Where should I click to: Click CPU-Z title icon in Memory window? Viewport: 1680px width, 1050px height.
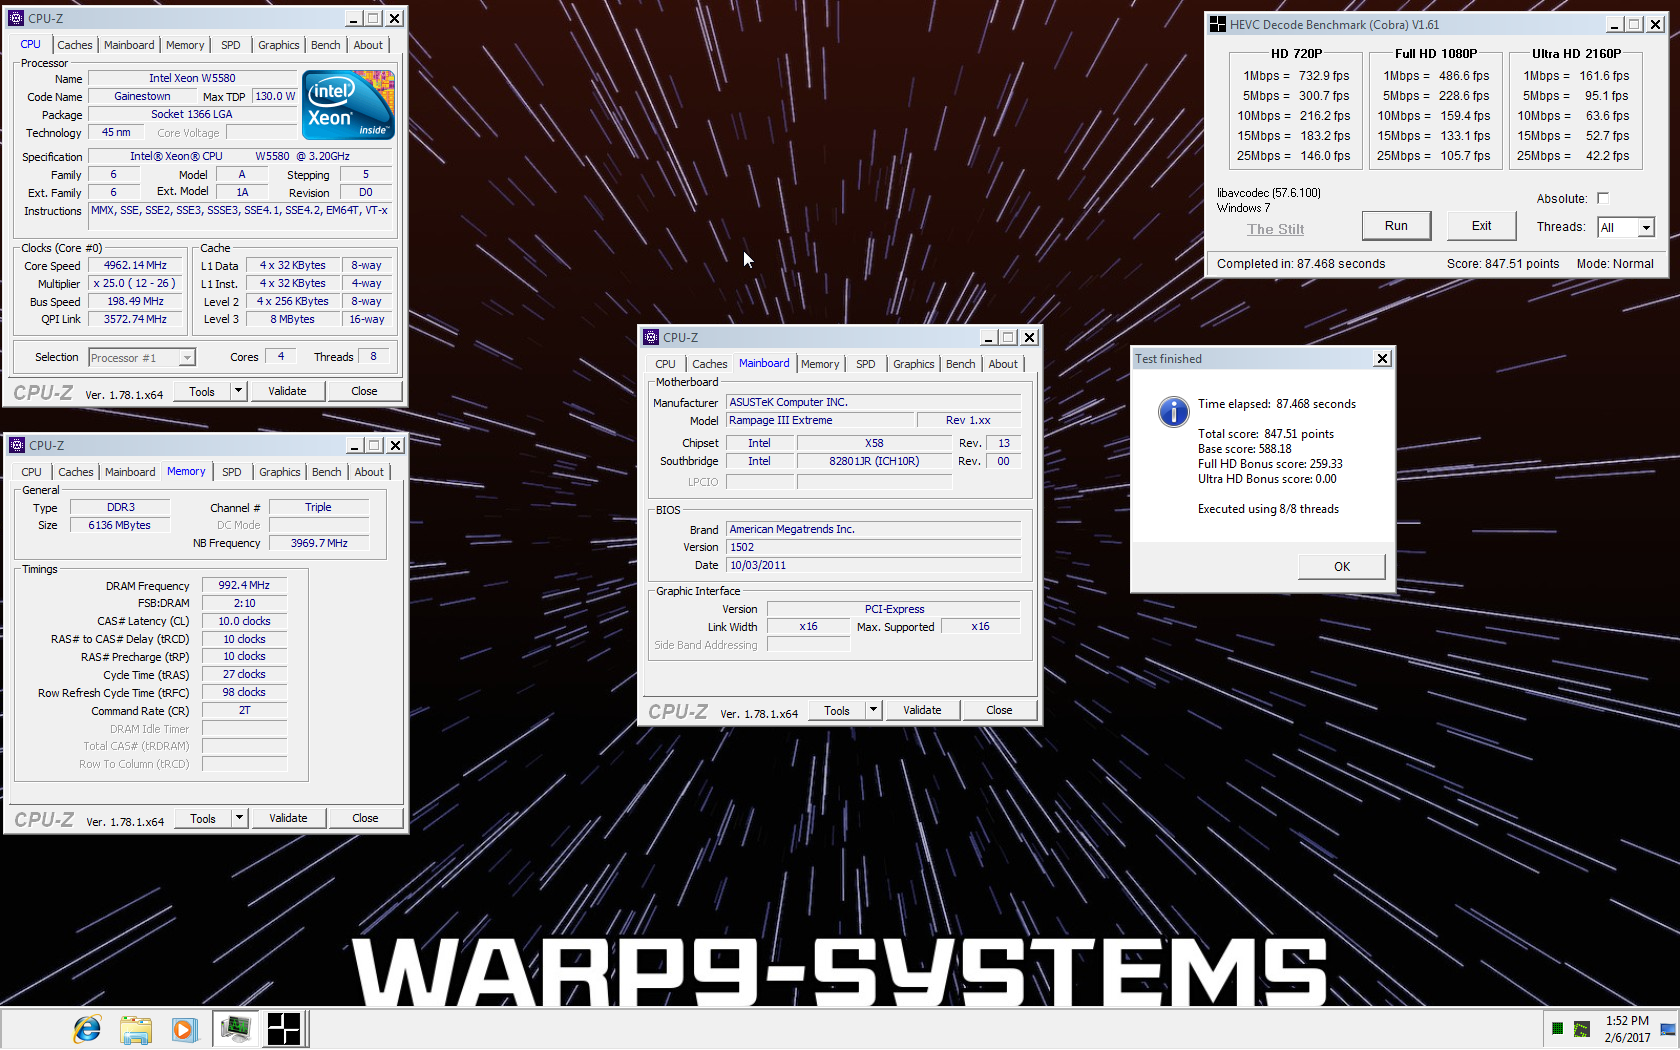(17, 445)
